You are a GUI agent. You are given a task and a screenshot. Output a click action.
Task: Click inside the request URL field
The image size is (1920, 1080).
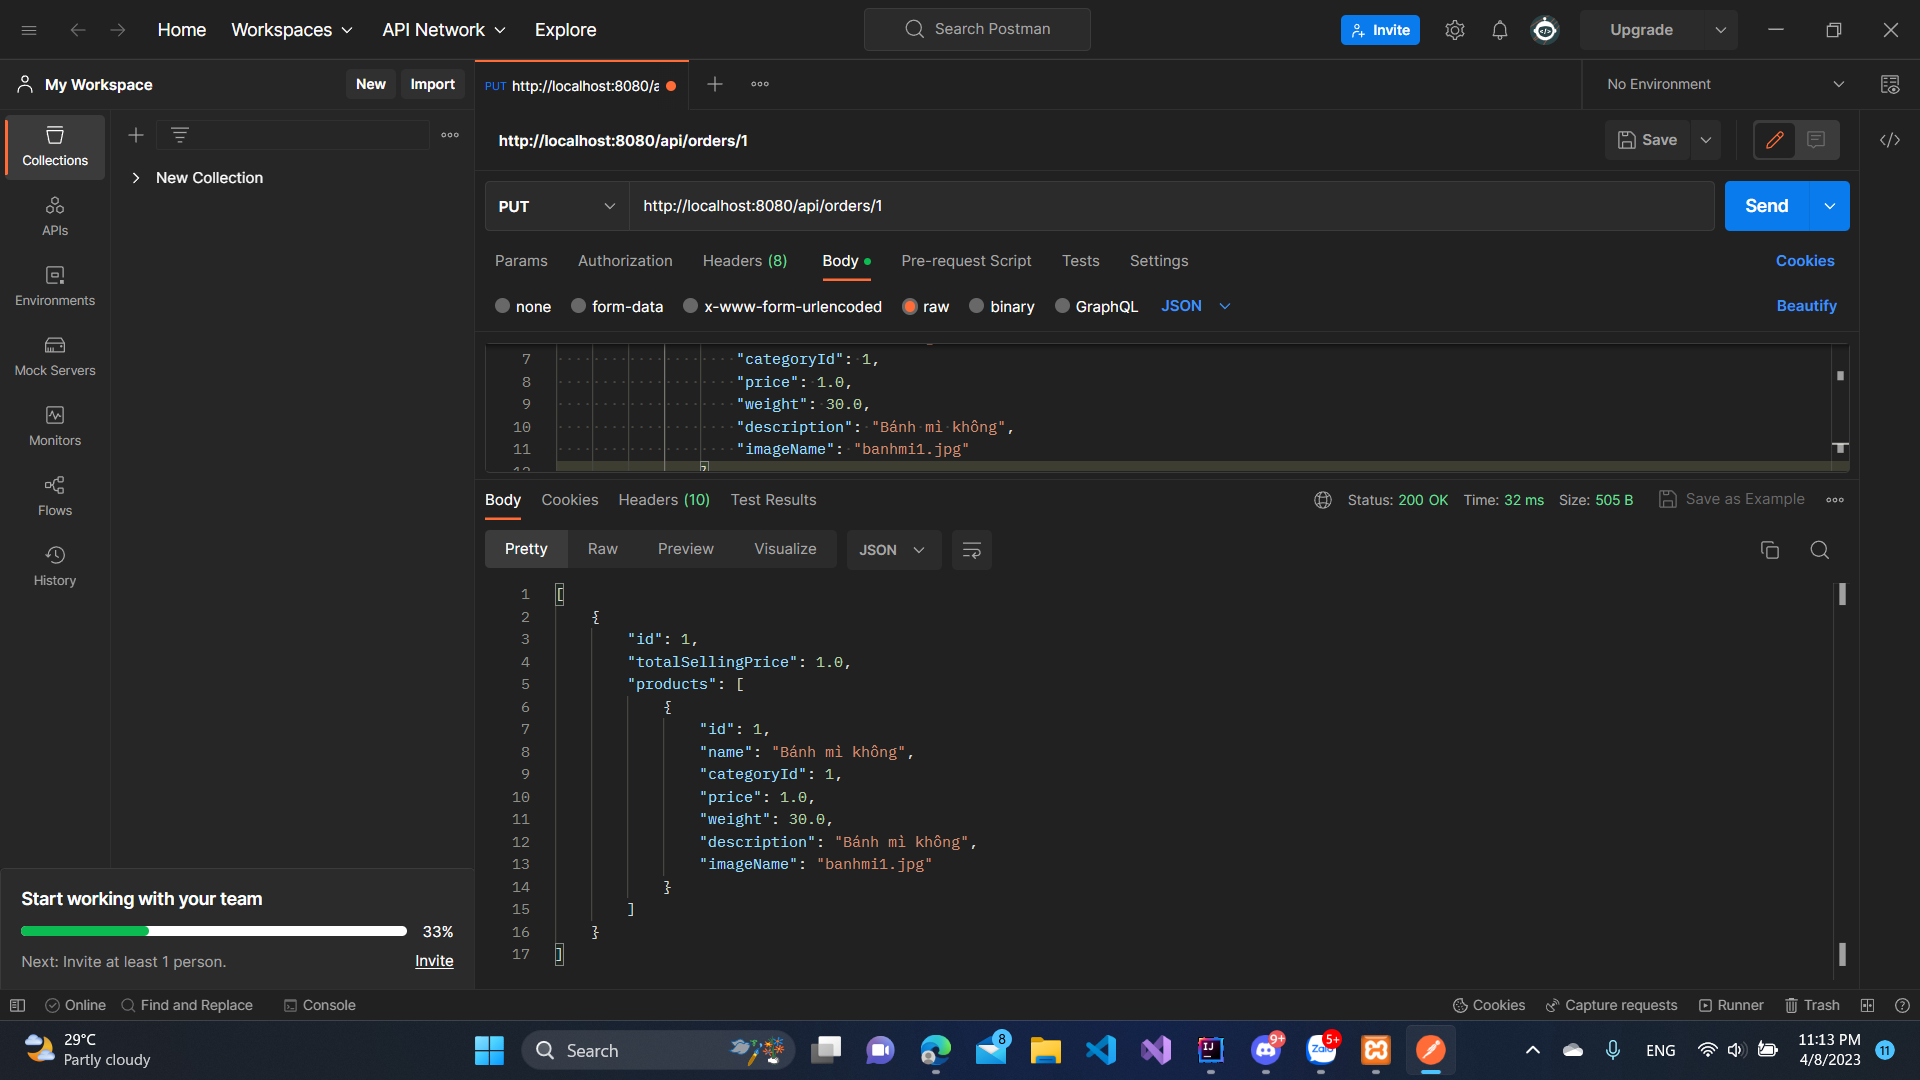[1000, 206]
